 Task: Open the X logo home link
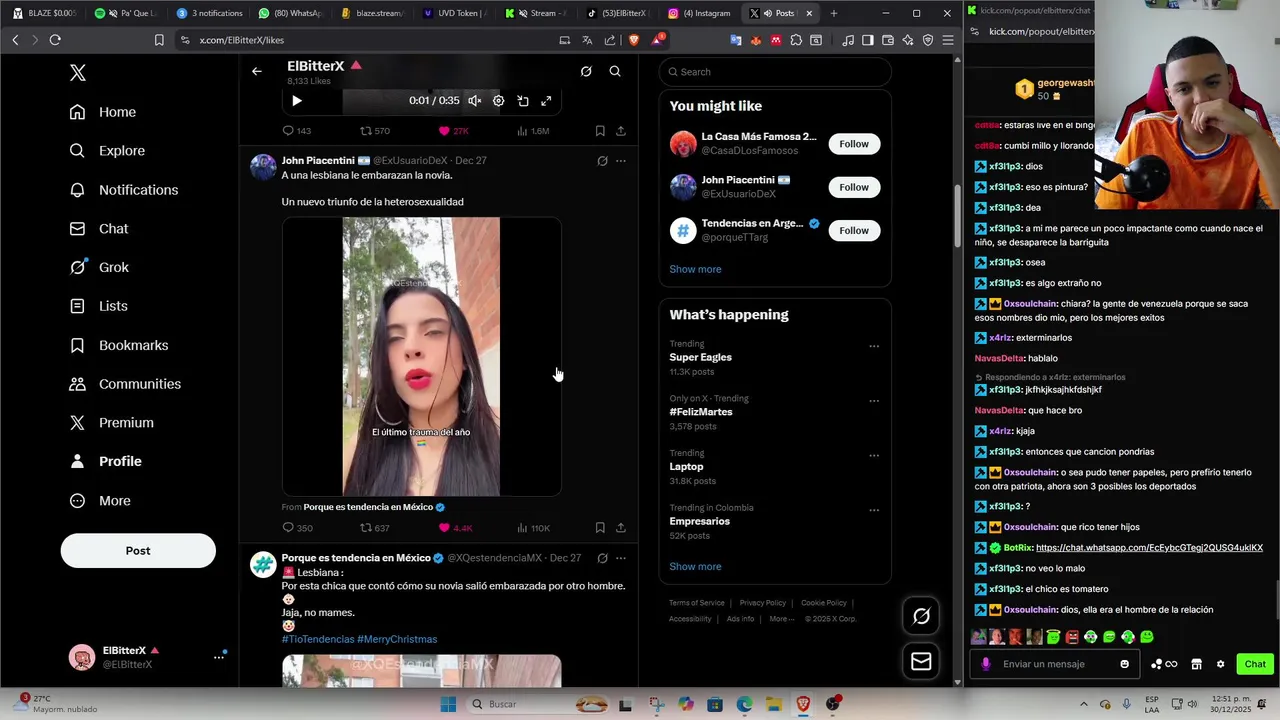click(78, 73)
